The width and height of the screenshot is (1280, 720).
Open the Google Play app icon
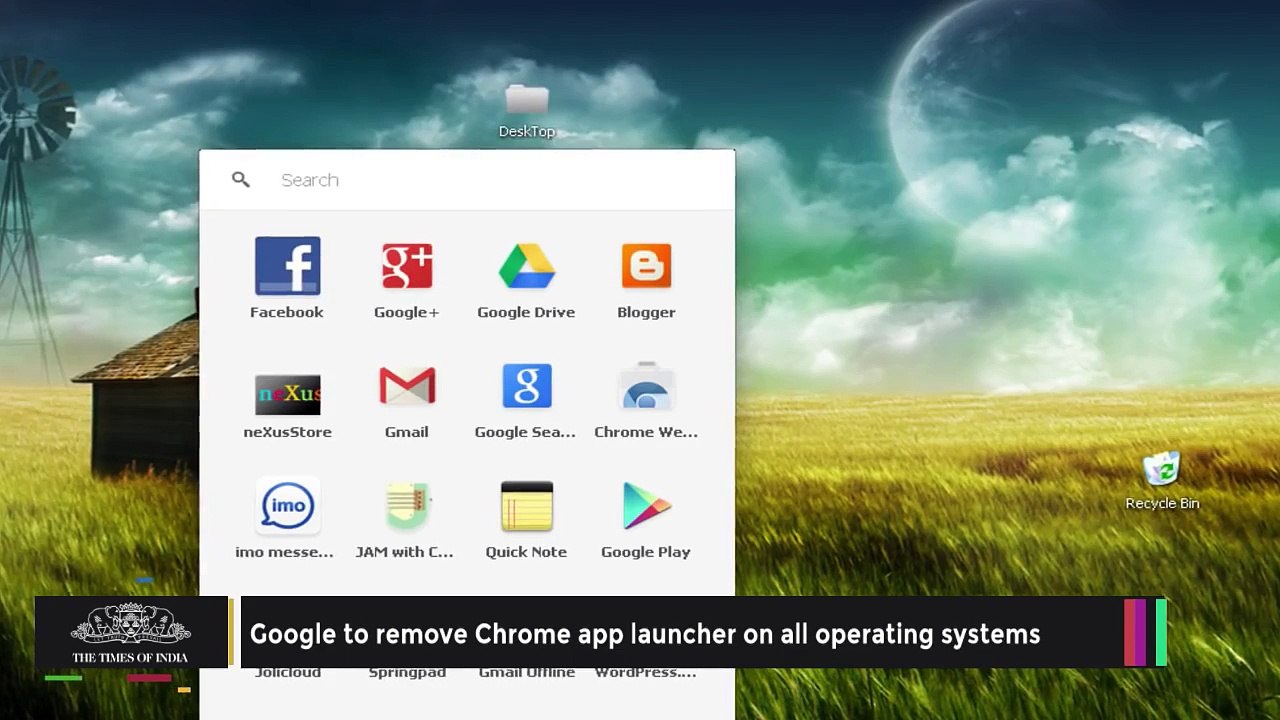pos(646,506)
